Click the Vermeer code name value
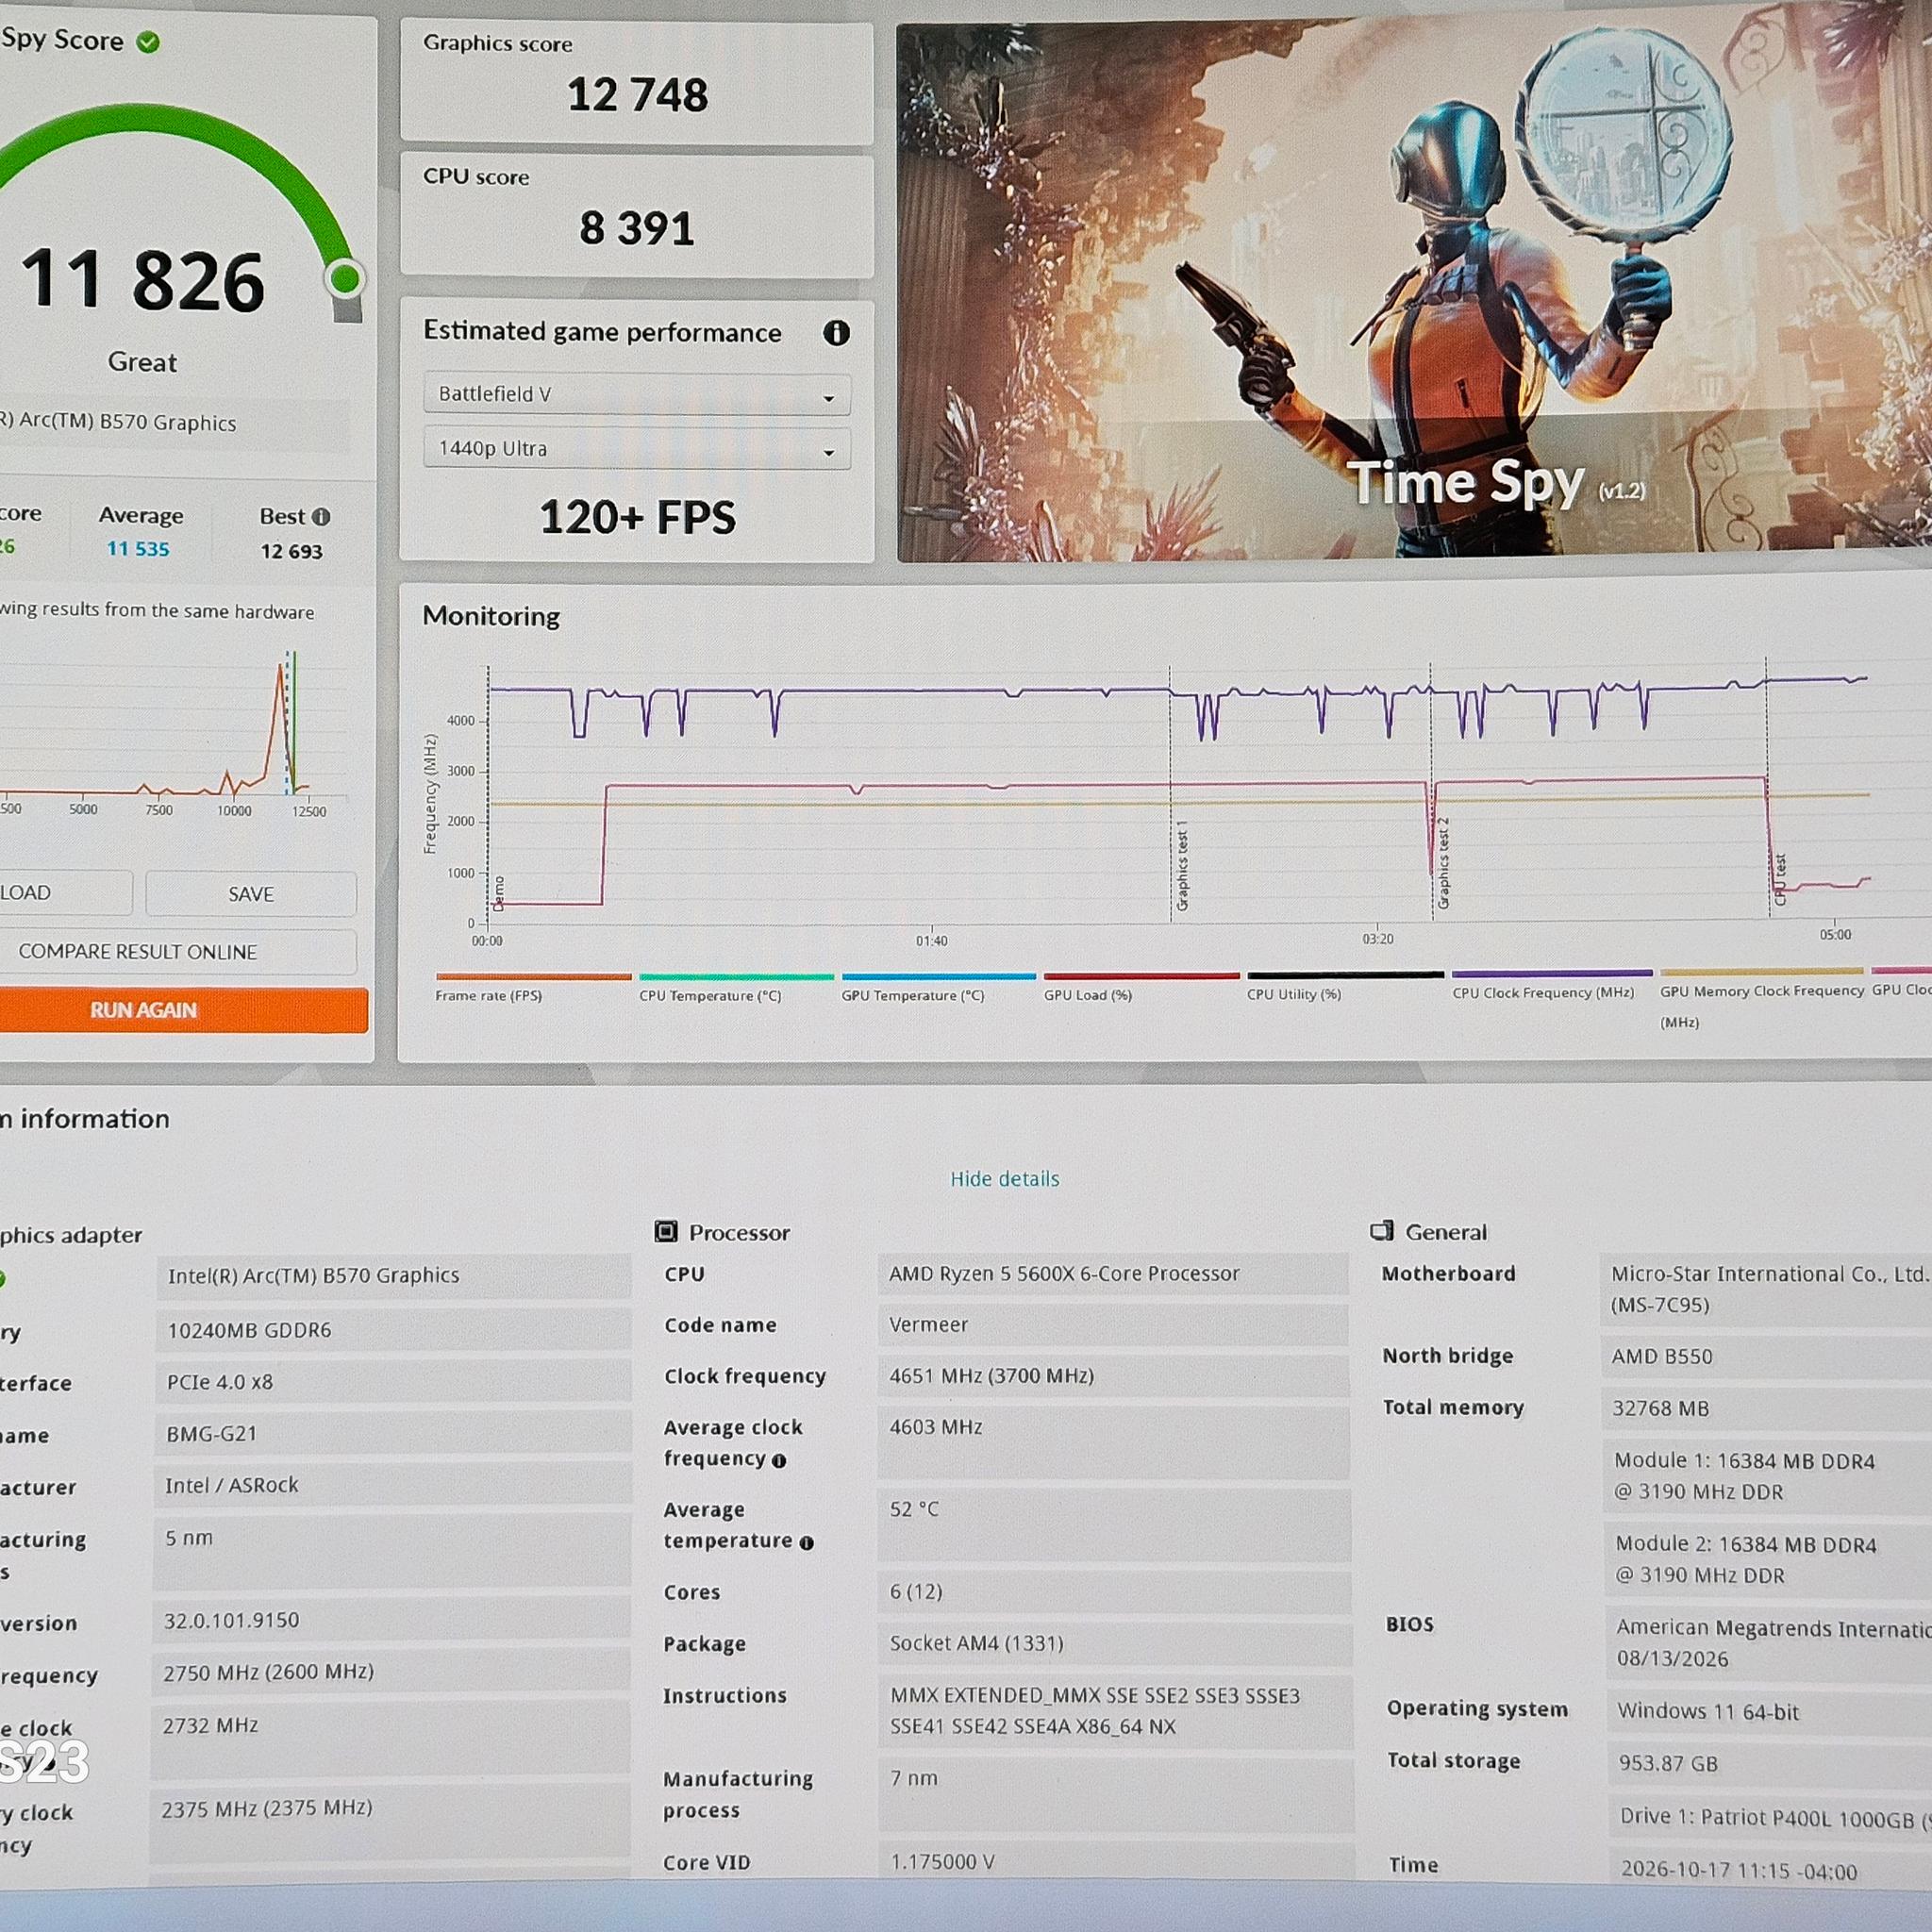The height and width of the screenshot is (1932, 1932). [x=929, y=1325]
